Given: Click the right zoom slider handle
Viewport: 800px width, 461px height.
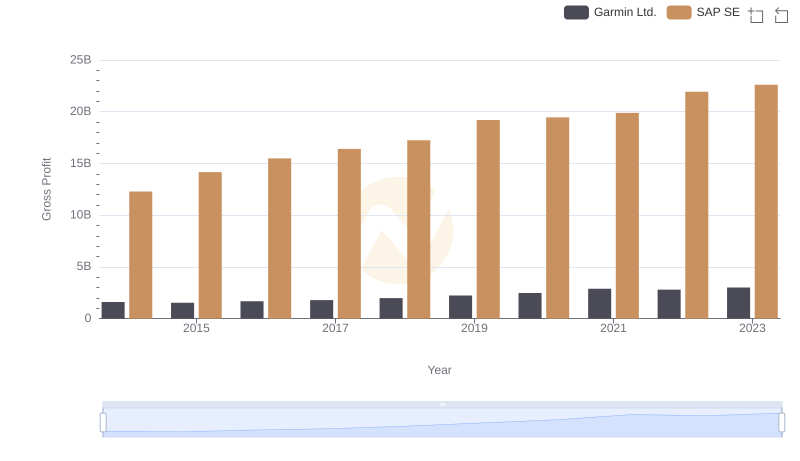Looking at the screenshot, I should [782, 423].
